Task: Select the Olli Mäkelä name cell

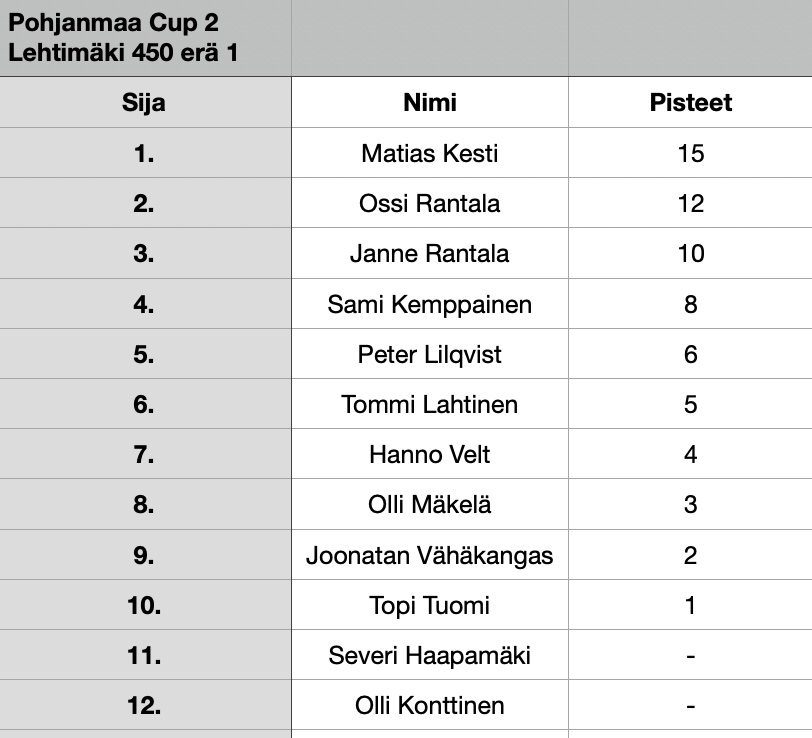Action: coord(430,505)
